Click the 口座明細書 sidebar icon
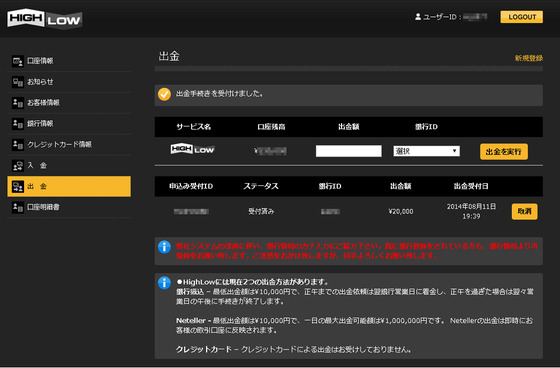 pos(18,207)
